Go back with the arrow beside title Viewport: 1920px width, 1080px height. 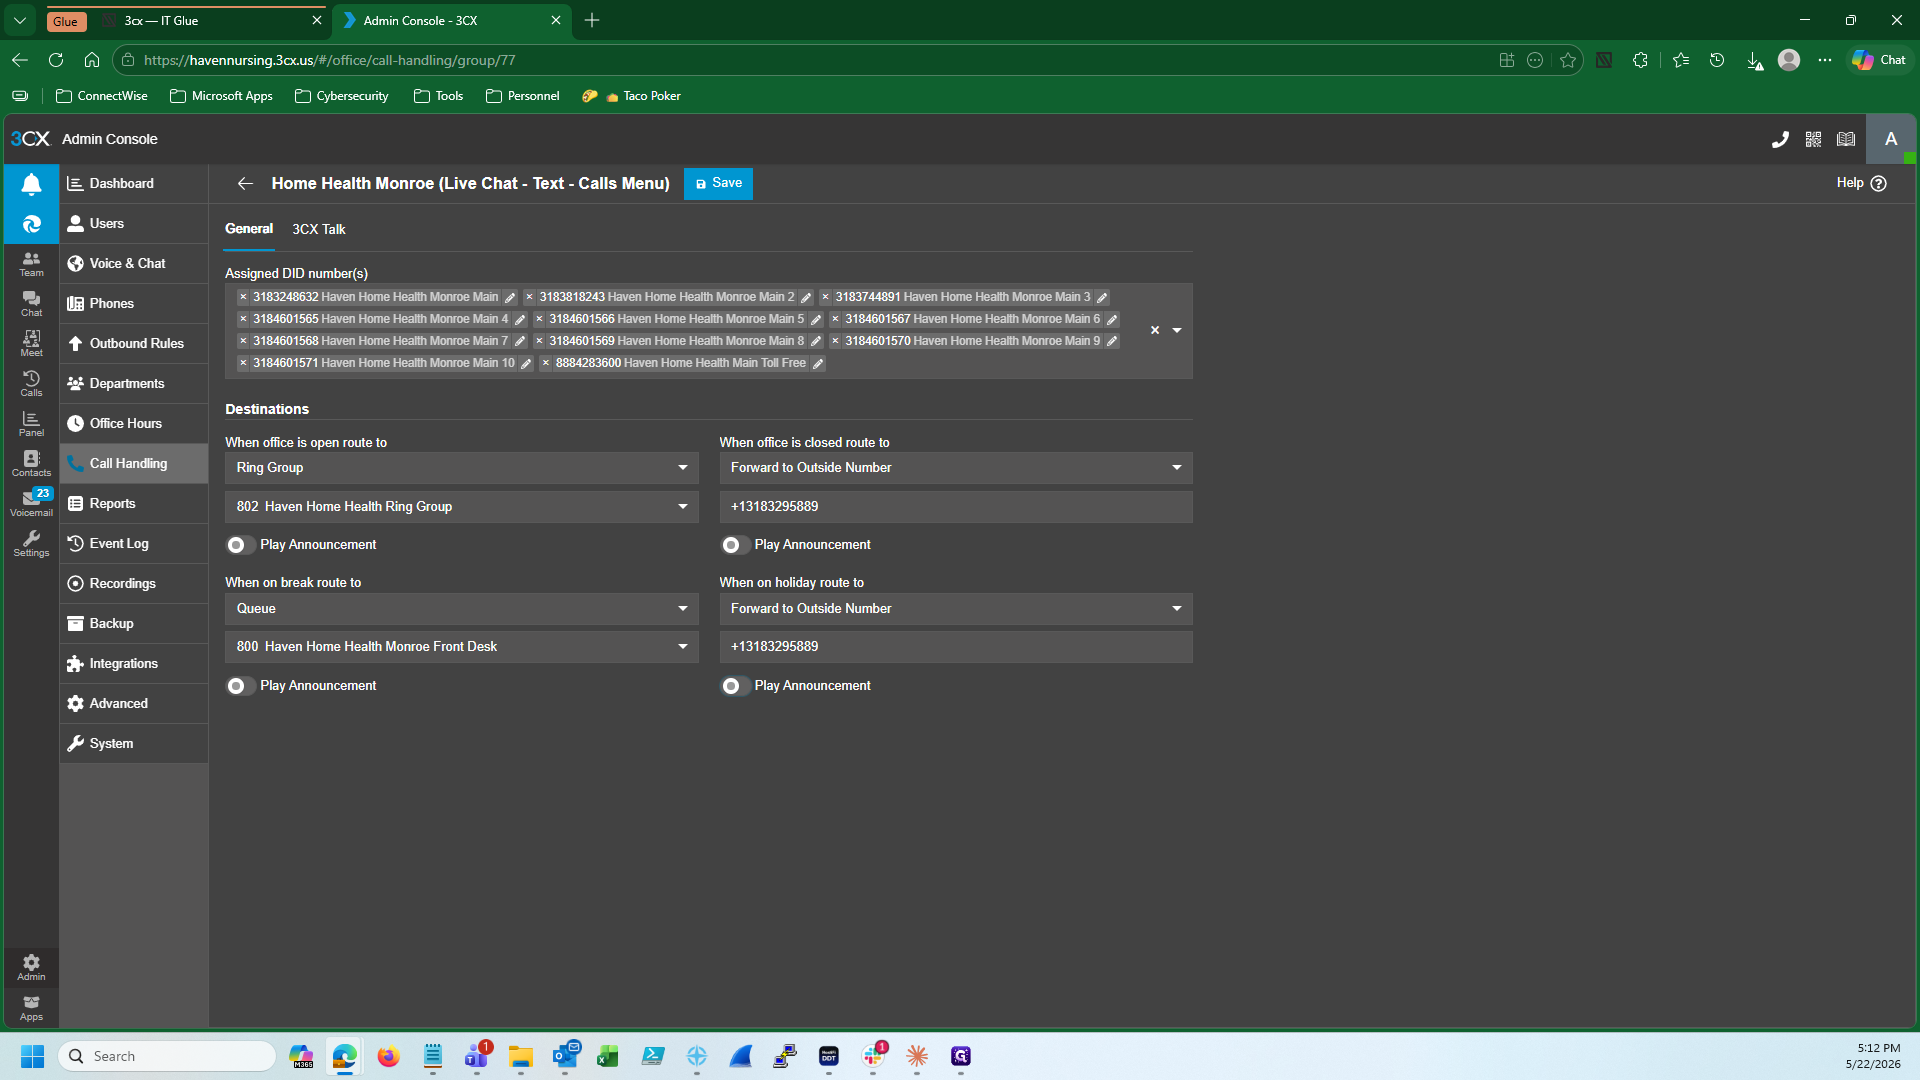[245, 183]
